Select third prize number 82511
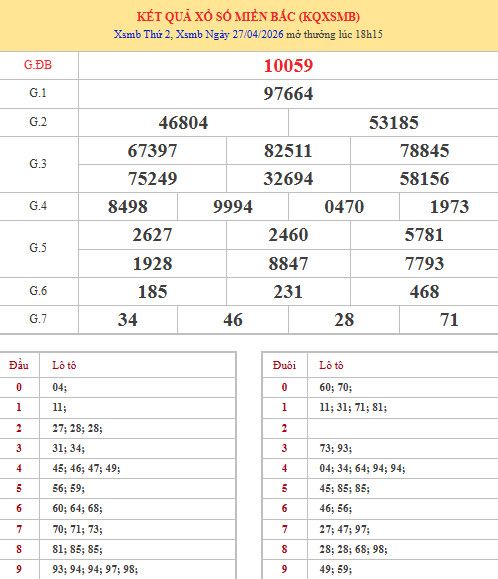This screenshot has height=579, width=498. point(288,151)
